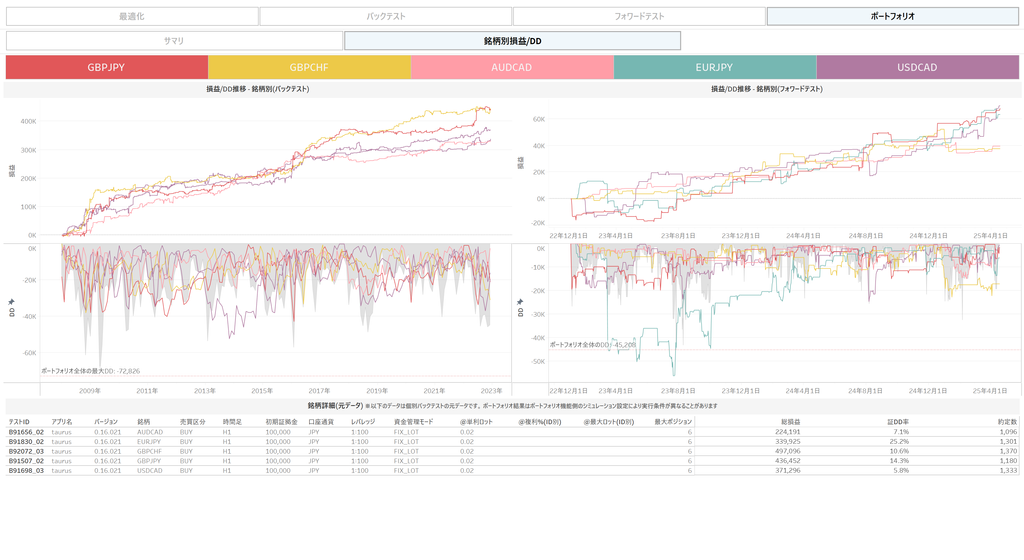The width and height of the screenshot is (1024, 560).
Task: Pick the teal EURJPY legend swatch
Action: (x=714, y=67)
